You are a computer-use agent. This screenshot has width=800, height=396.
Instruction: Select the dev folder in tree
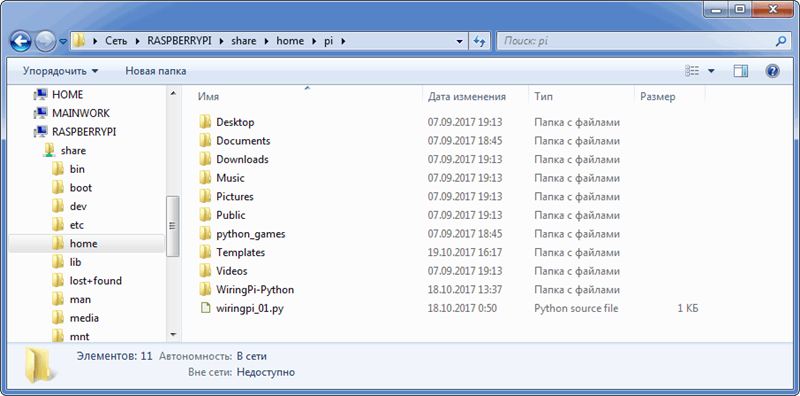pyautogui.click(x=69, y=206)
